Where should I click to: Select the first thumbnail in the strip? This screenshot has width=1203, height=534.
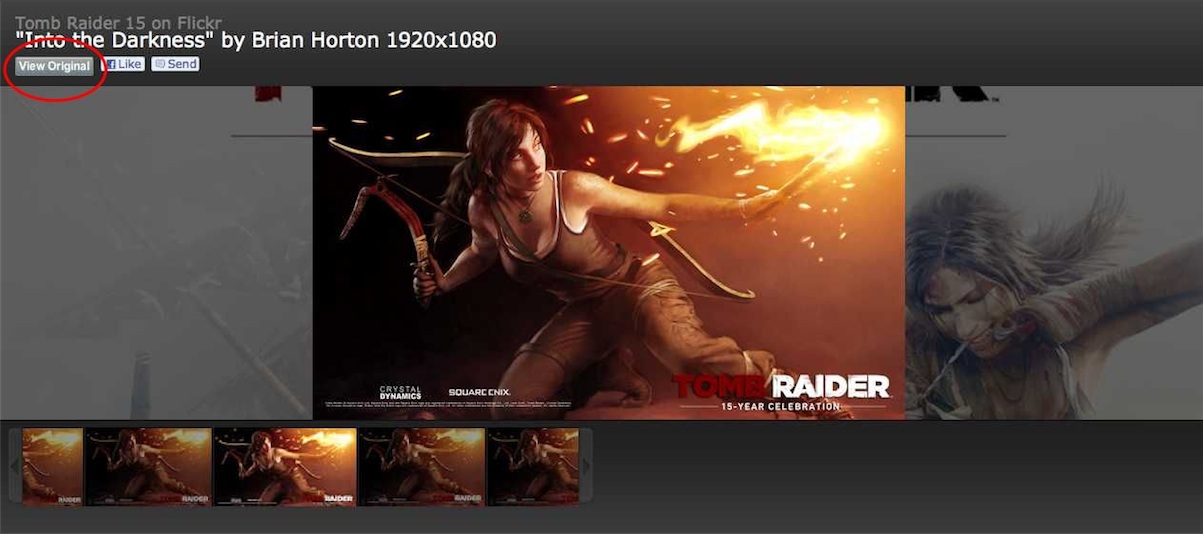pos(52,466)
